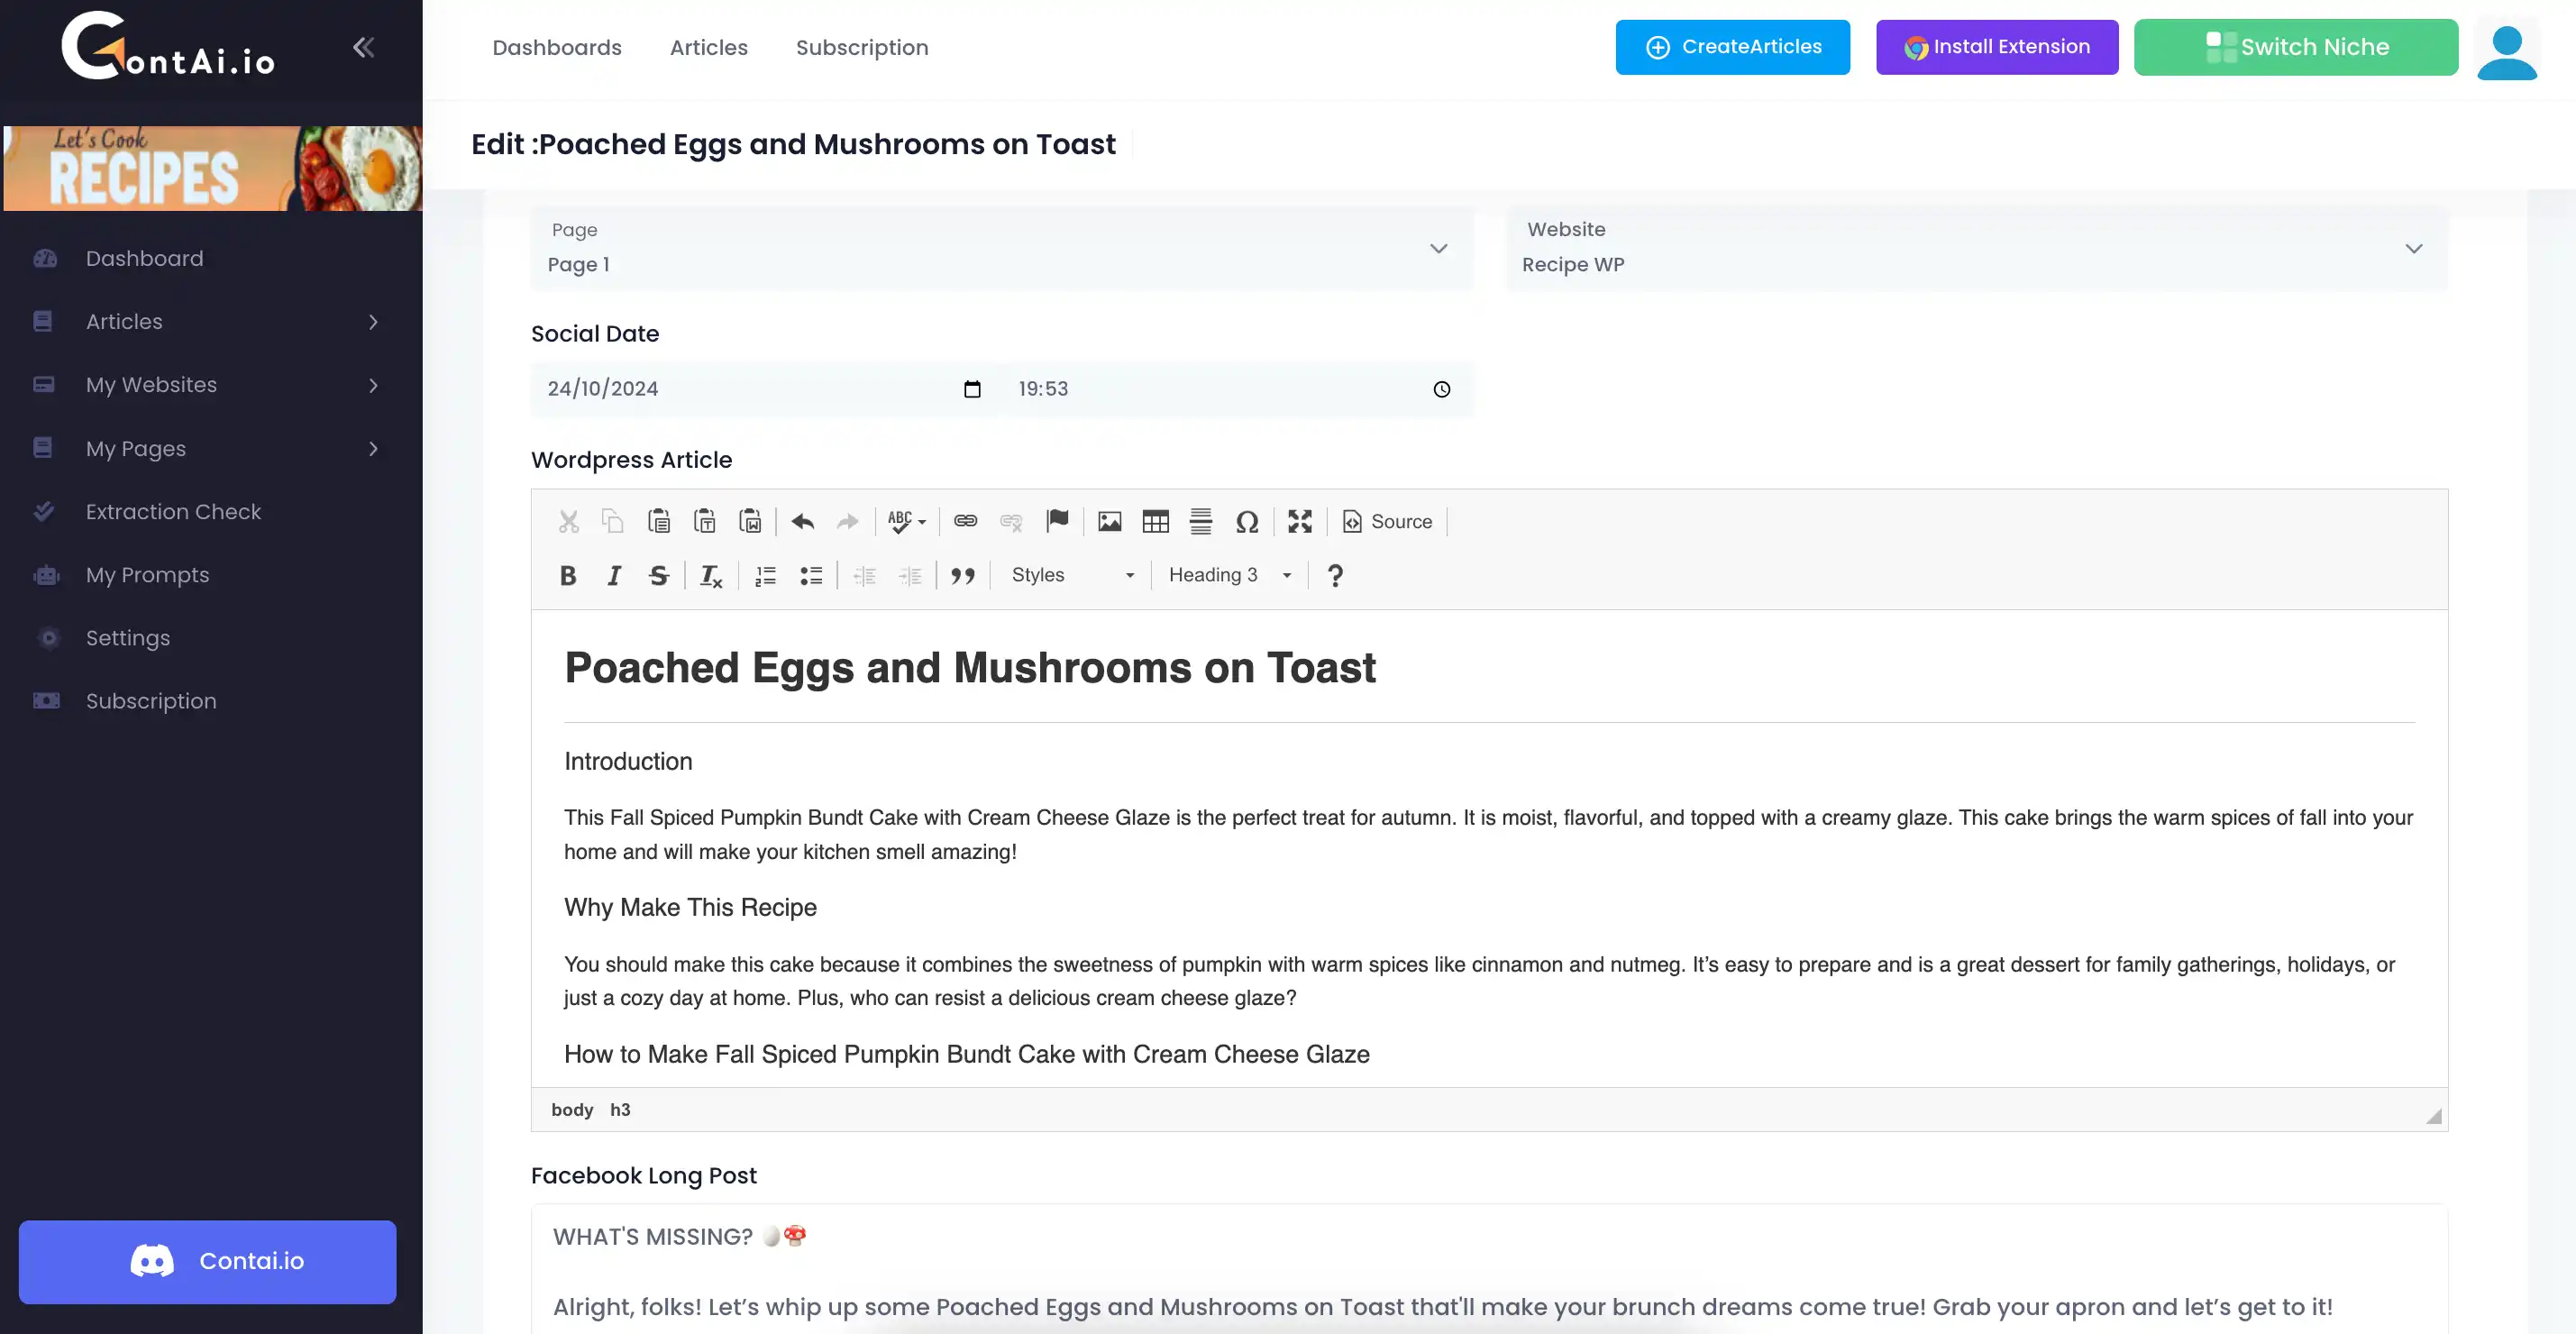2576x1334 pixels.
Task: Go to Dashboards in top navigation
Action: [x=557, y=47]
